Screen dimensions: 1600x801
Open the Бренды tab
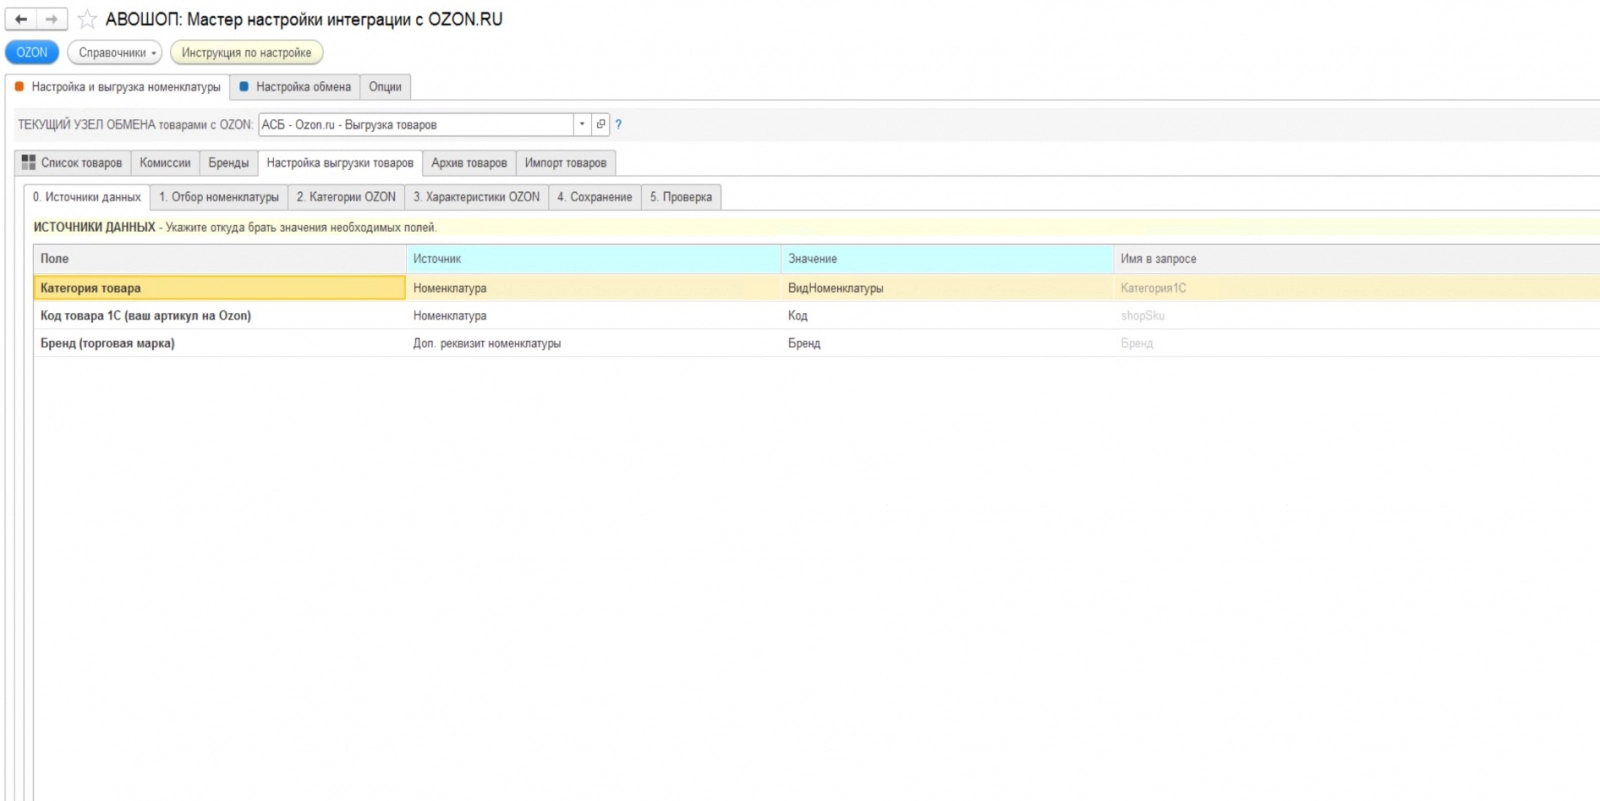229,163
